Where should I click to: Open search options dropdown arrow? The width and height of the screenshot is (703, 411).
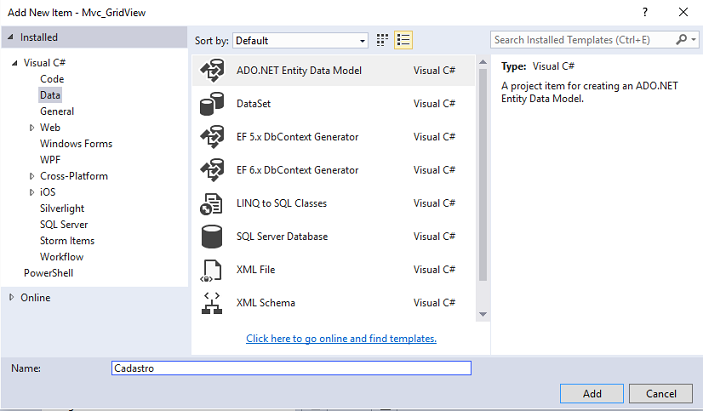tap(694, 40)
